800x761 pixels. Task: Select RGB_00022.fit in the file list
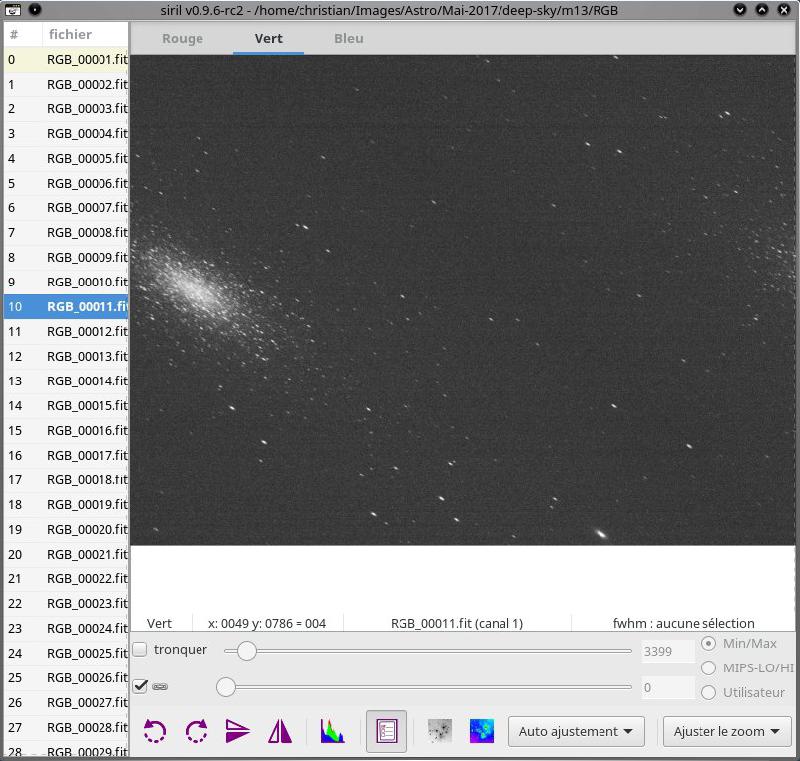[66, 578]
